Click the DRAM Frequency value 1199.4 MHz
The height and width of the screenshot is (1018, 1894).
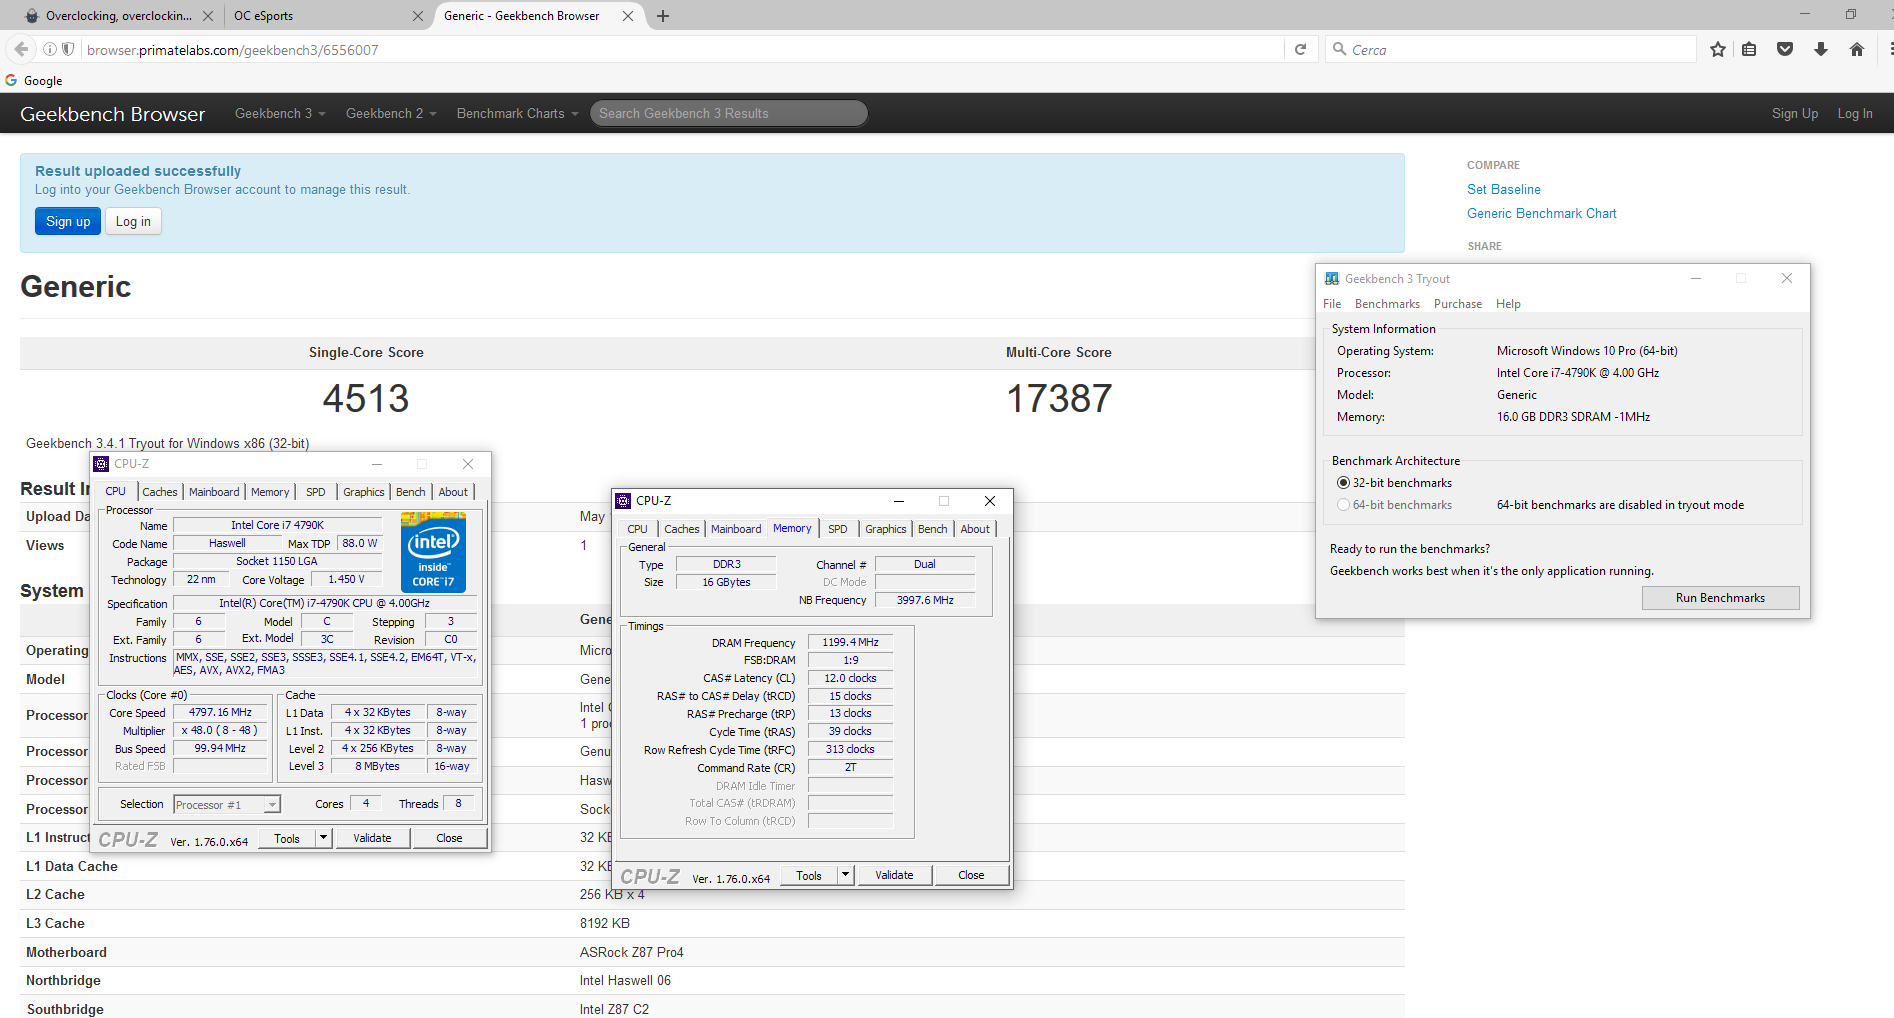(850, 643)
